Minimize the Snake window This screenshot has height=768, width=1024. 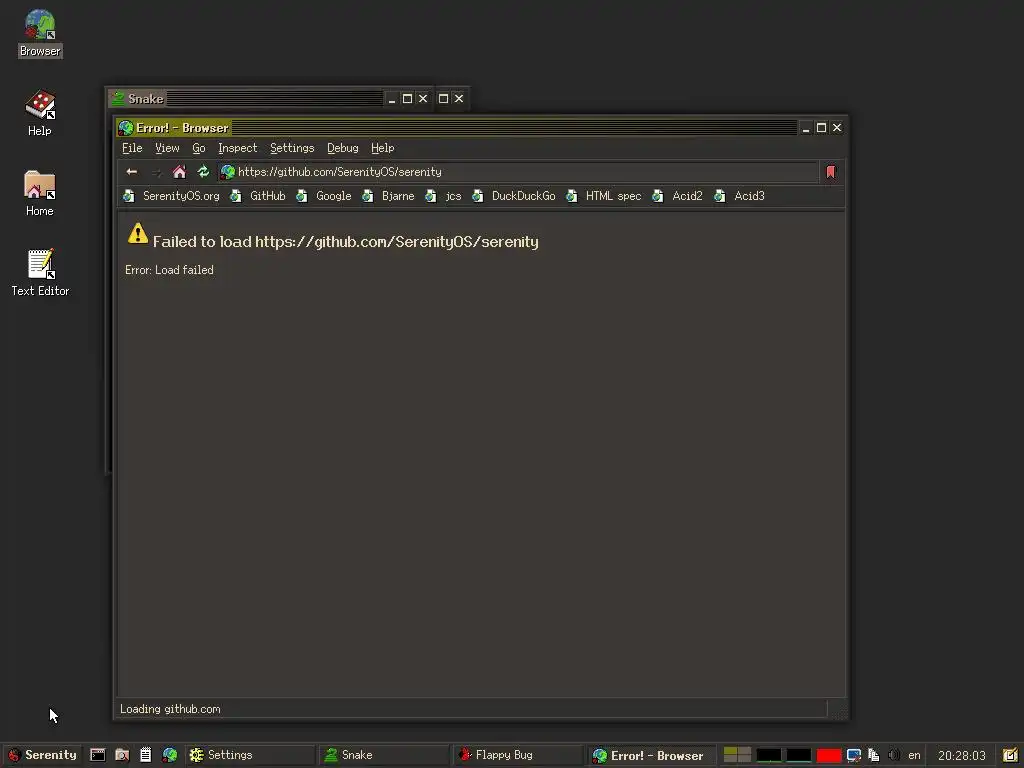pos(392,99)
